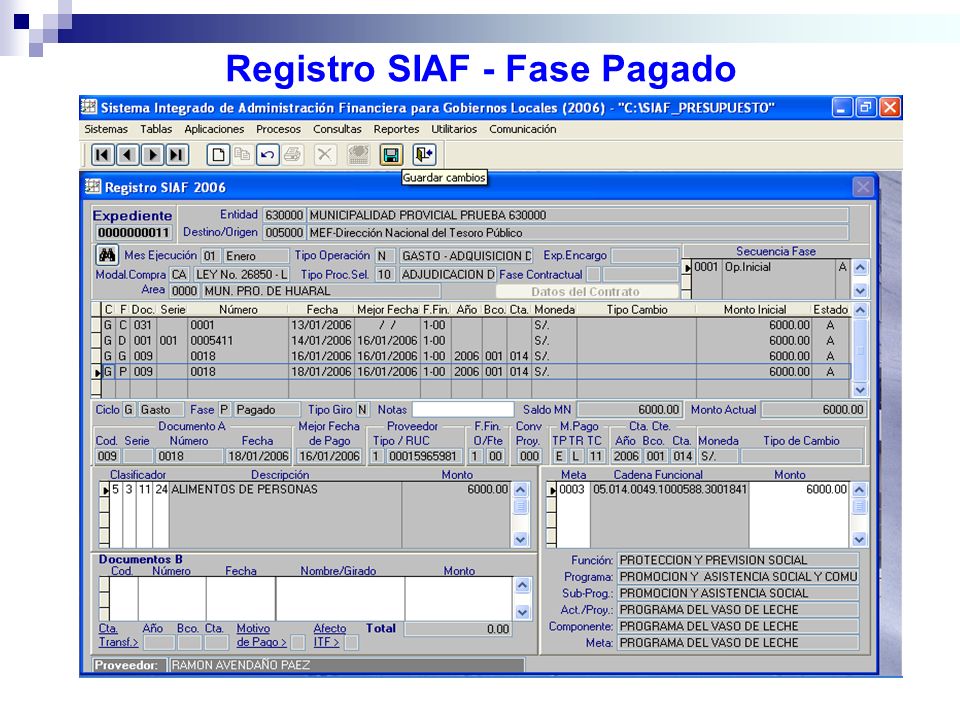This screenshot has height=720, width=960.
Task: Click the Función field PROTECCION Y PREVISION SOCIAL
Action: pyautogui.click(x=738, y=560)
